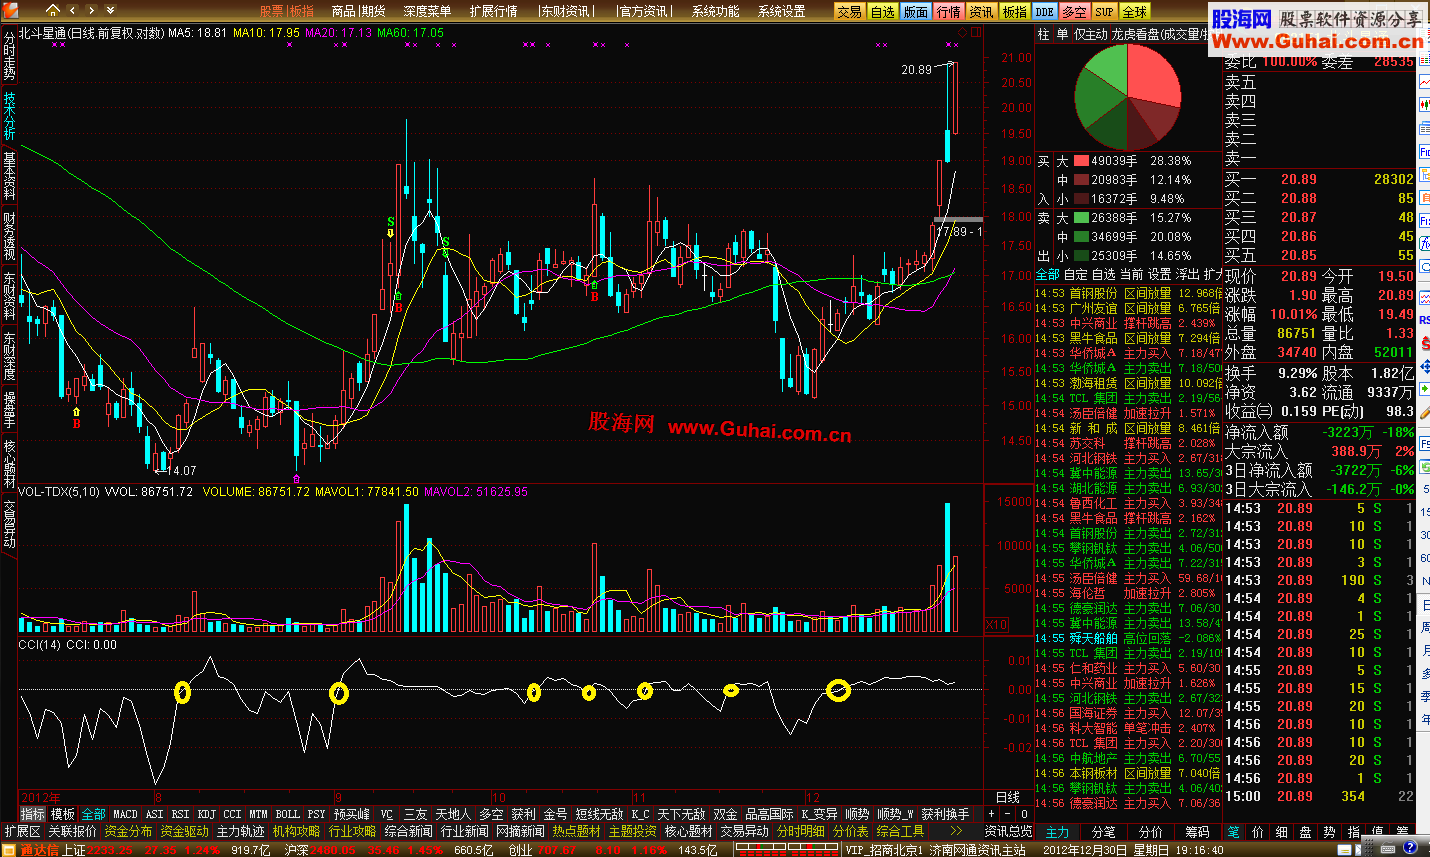Viewport: 1430px width, 857px height.
Task: Open the 日线 period selector
Action: coord(1008,797)
